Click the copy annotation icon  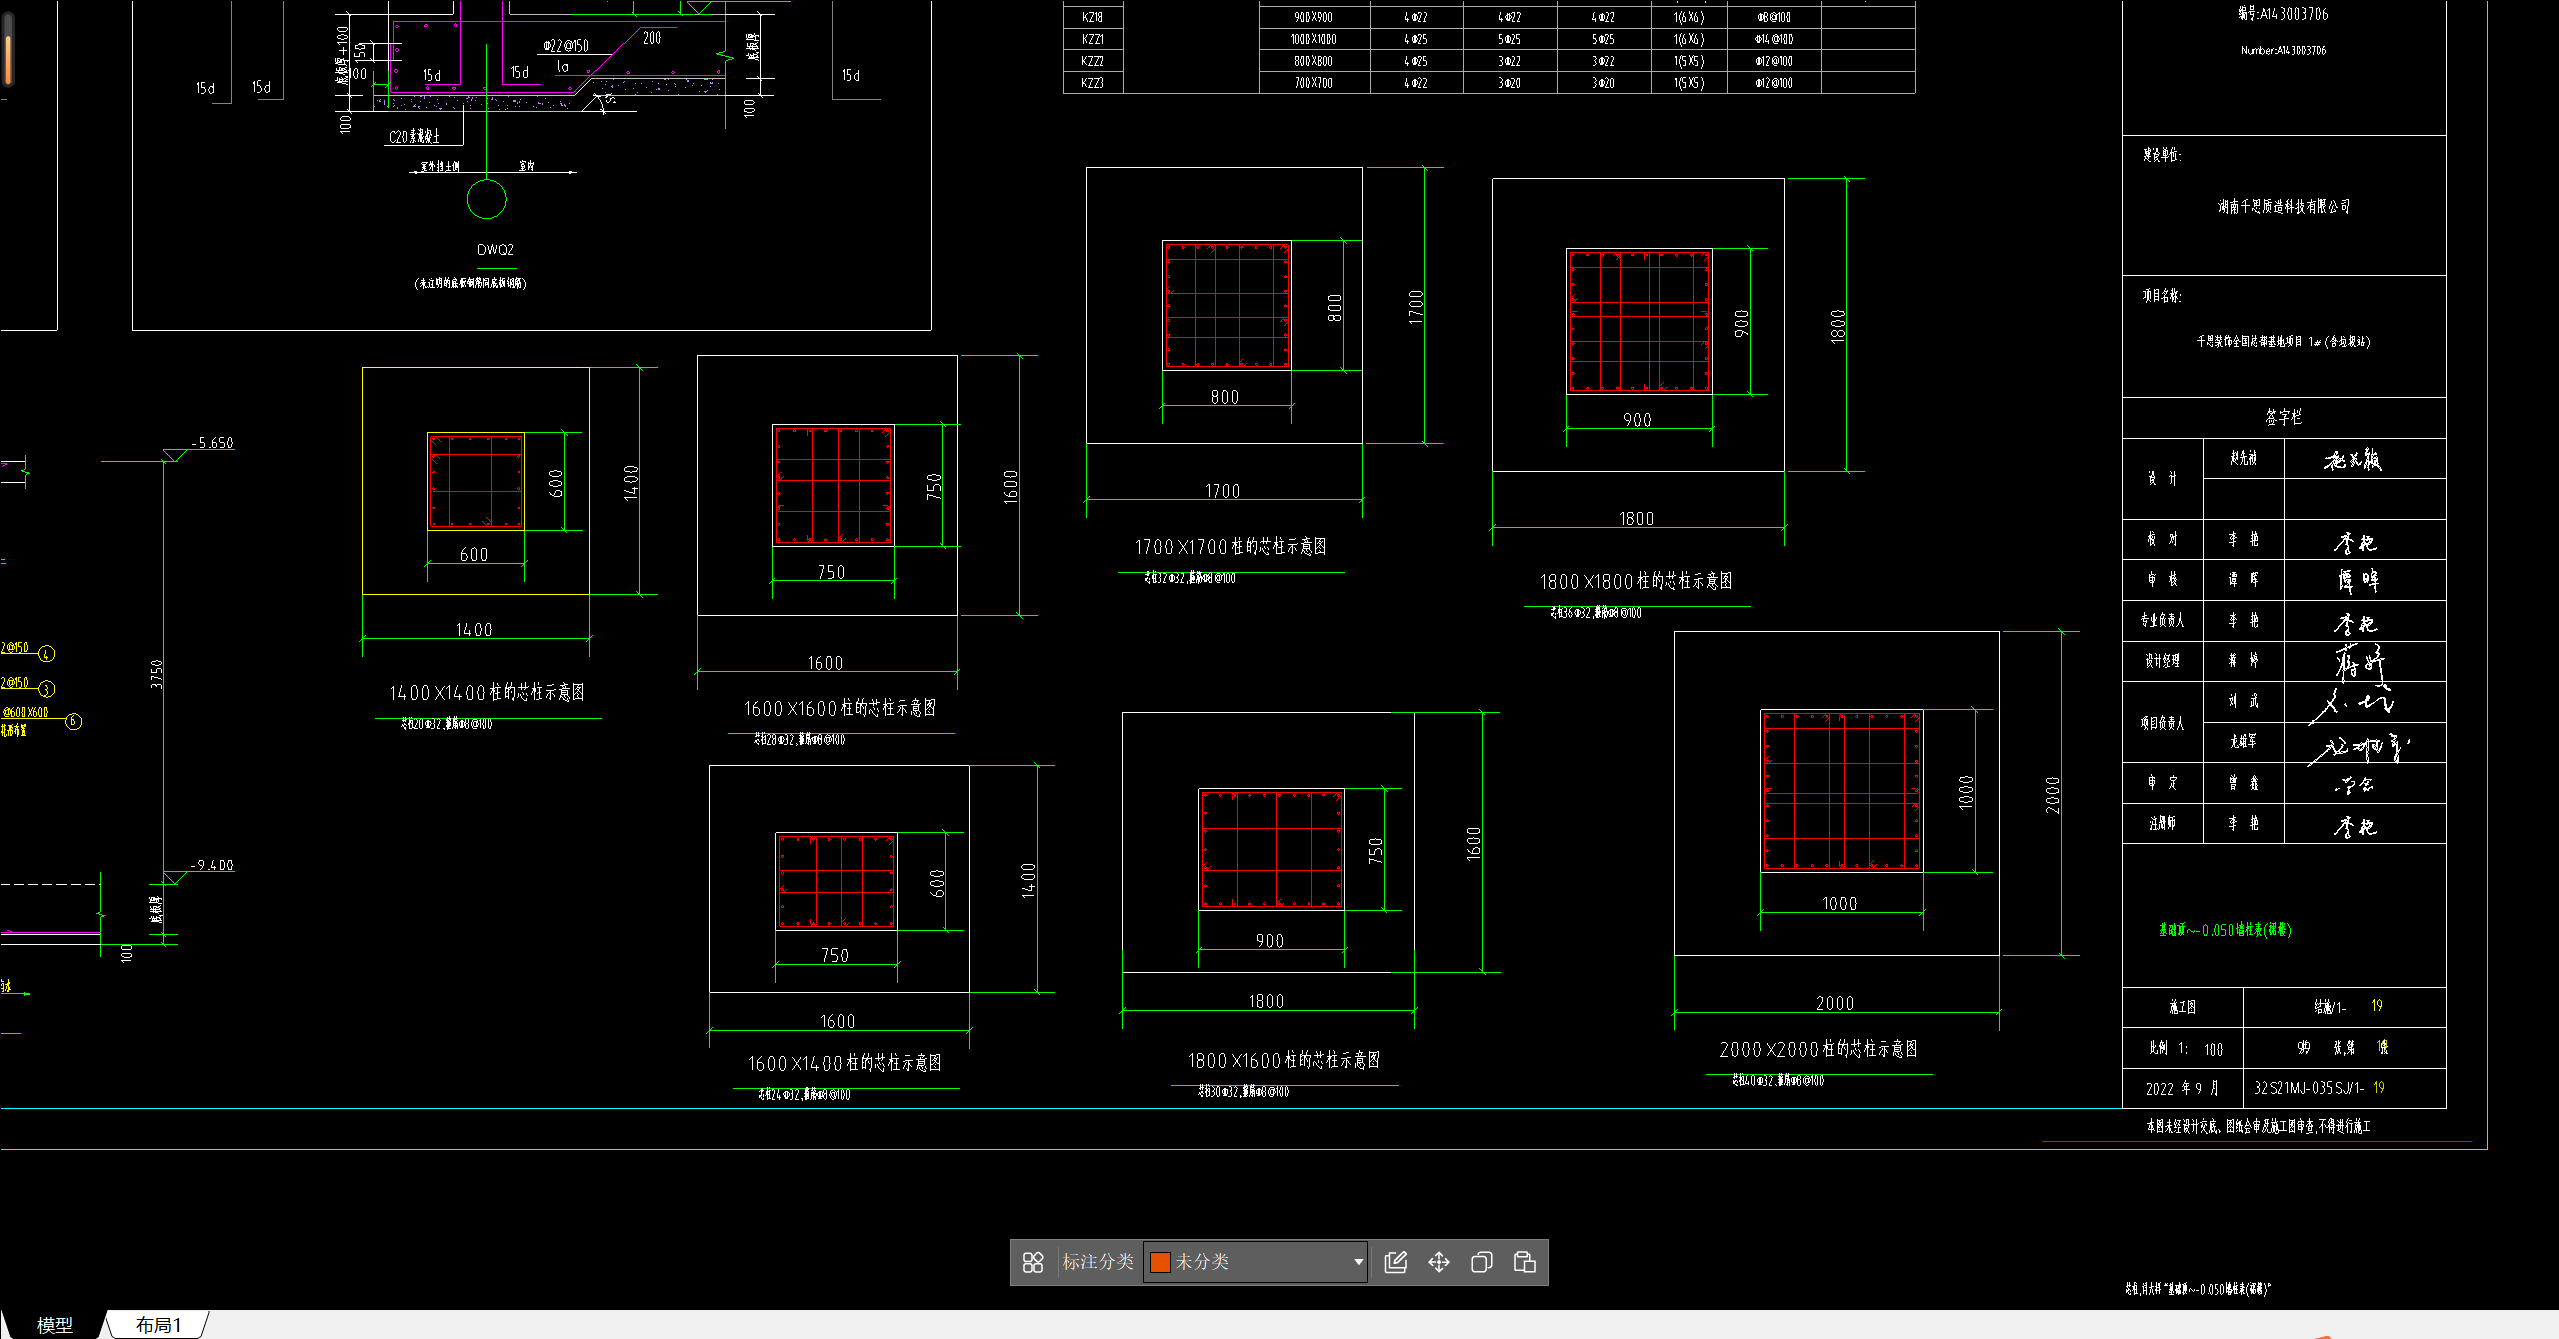[x=1481, y=1262]
